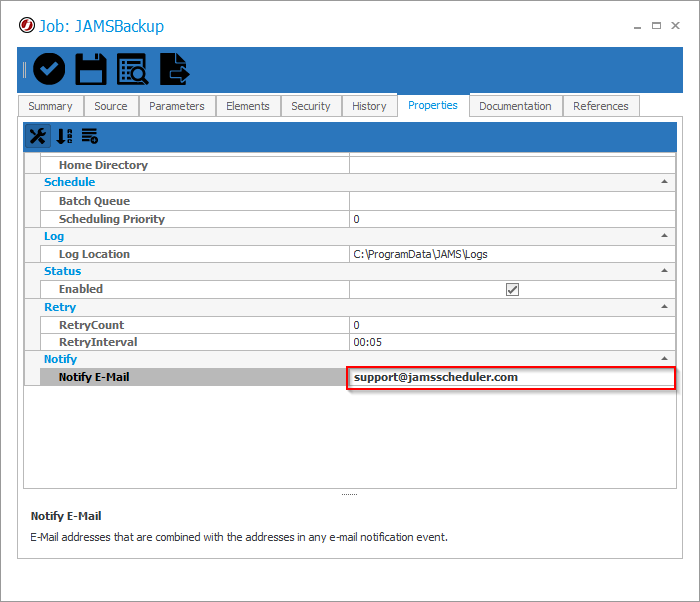The image size is (700, 602).
Task: Click the Scheduling Priority value field
Action: coord(512,219)
